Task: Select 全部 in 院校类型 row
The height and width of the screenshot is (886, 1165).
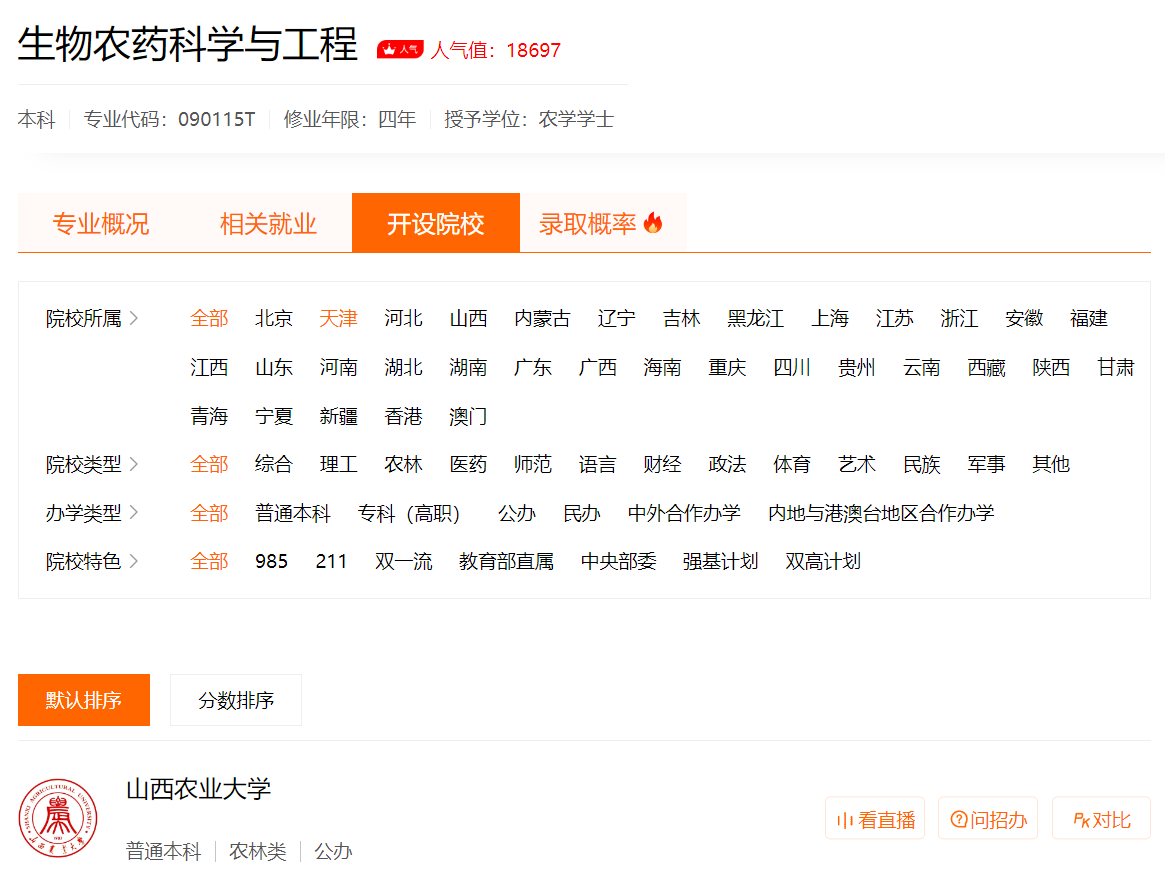Action: pos(209,464)
